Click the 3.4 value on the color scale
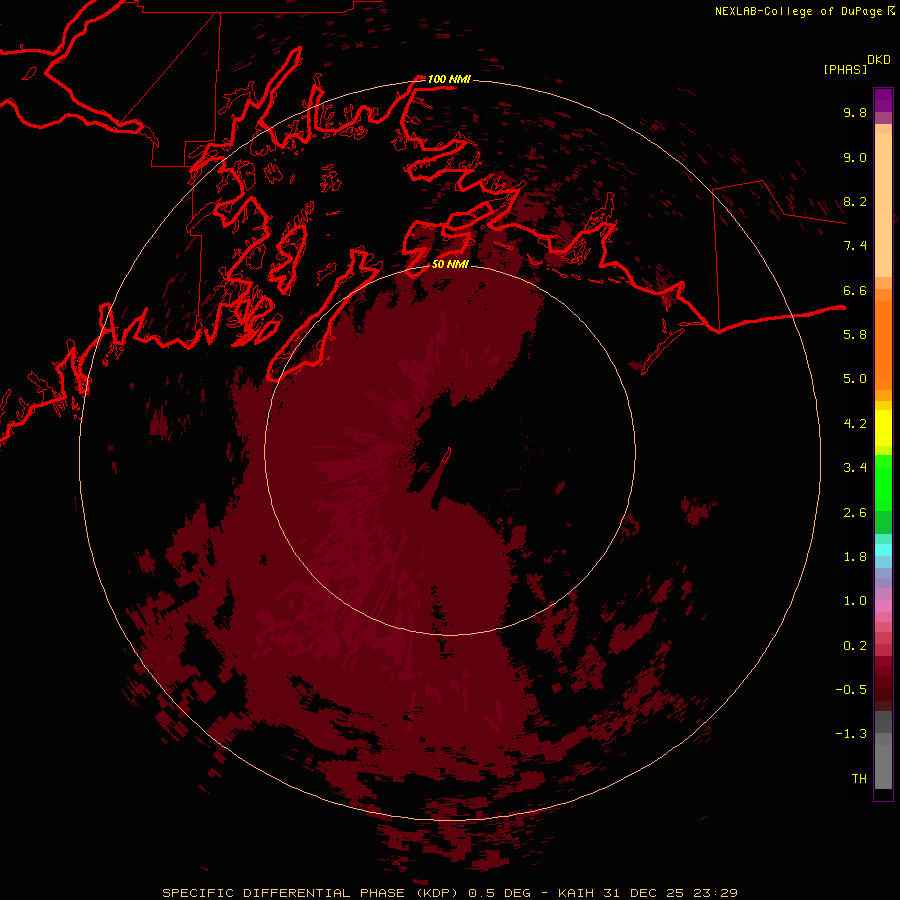This screenshot has width=900, height=900. pyautogui.click(x=855, y=468)
